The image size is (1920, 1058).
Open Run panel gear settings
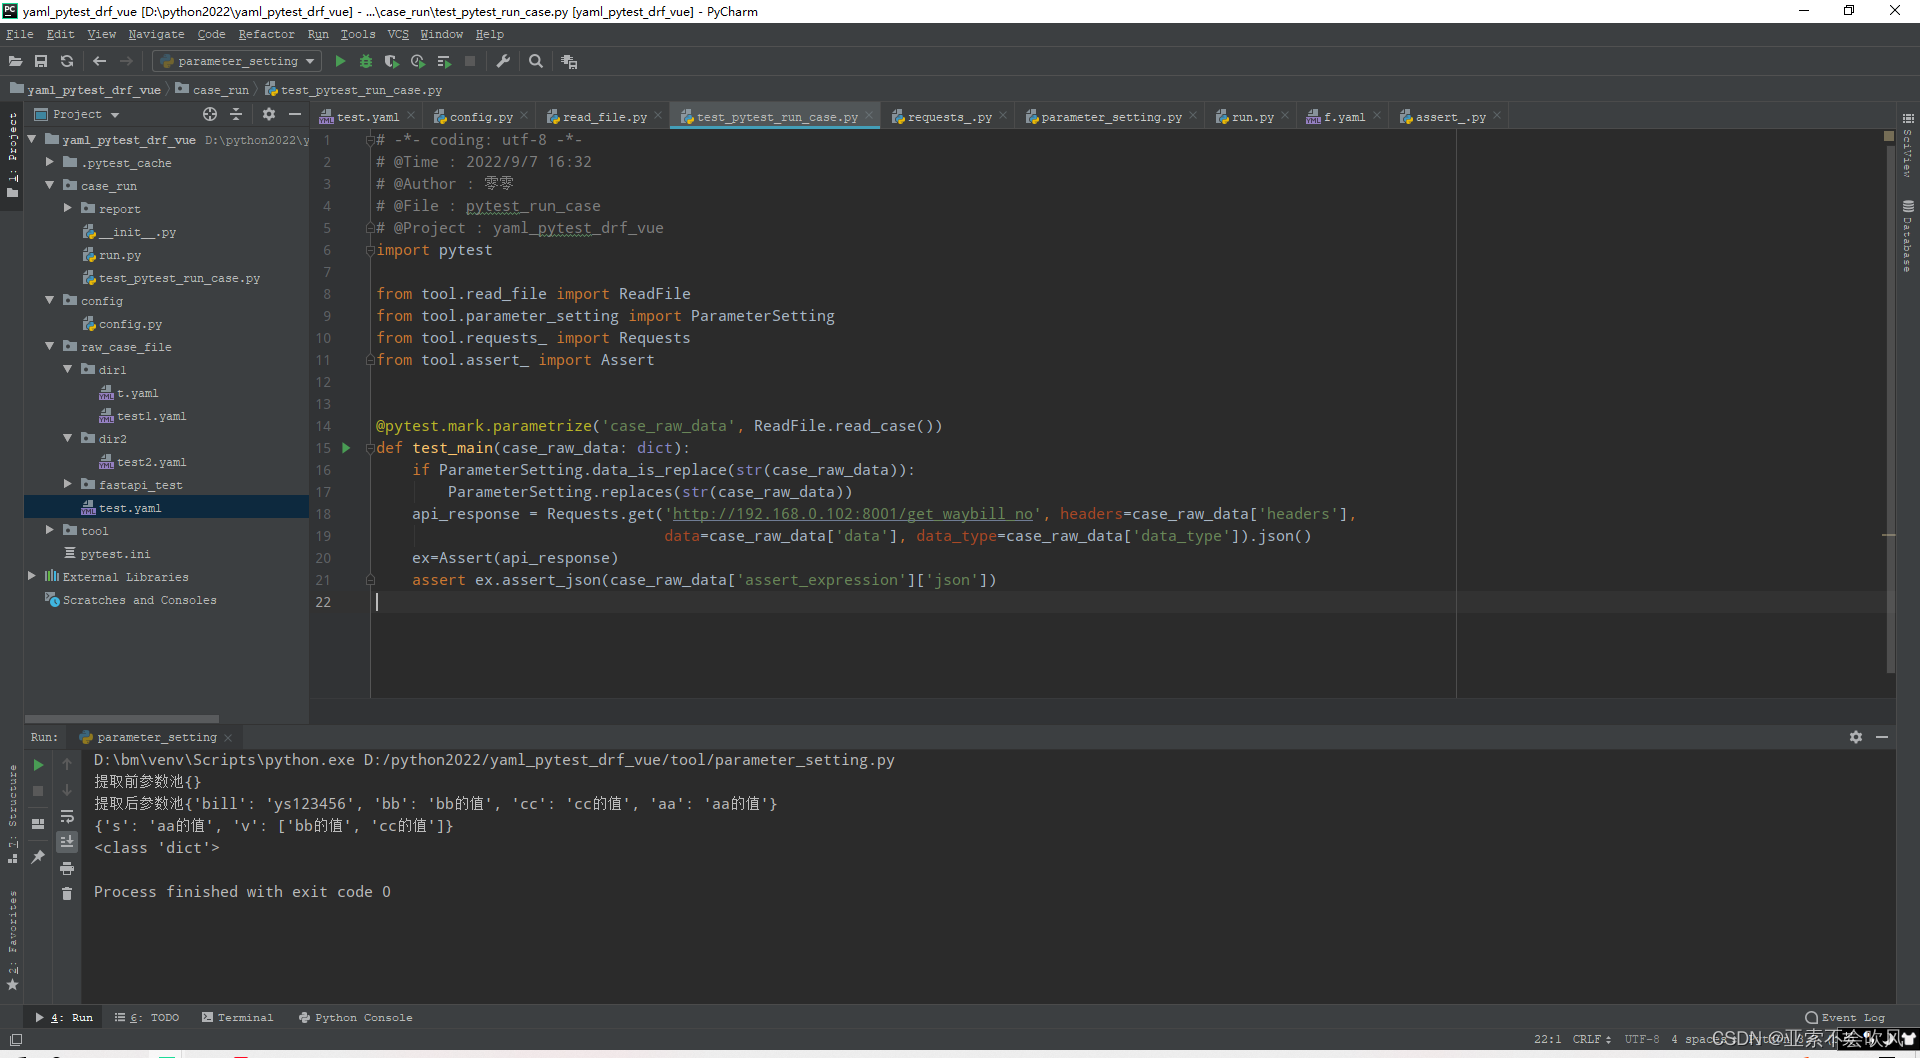[1856, 737]
